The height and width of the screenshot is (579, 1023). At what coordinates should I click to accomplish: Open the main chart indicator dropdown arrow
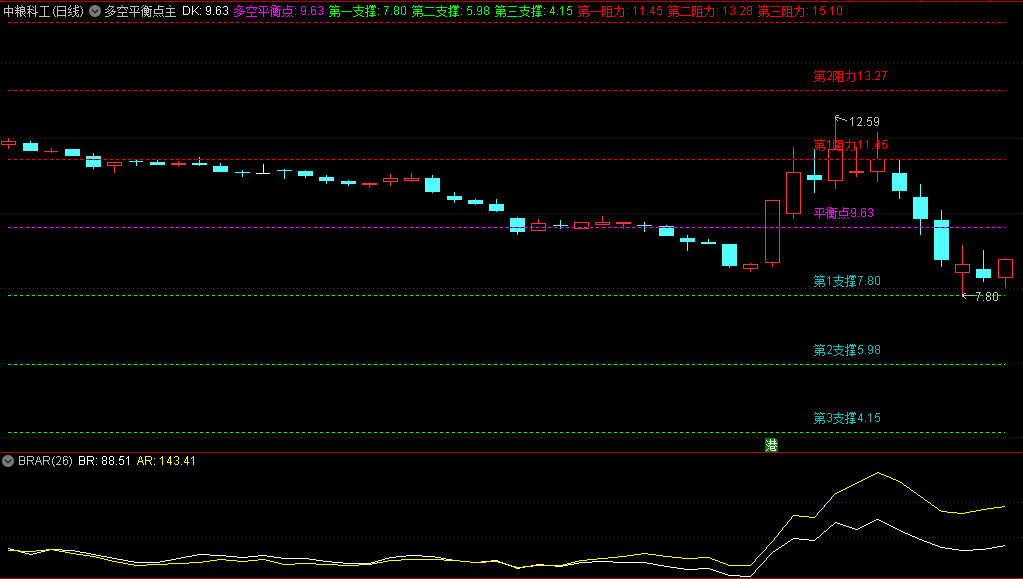pos(95,11)
